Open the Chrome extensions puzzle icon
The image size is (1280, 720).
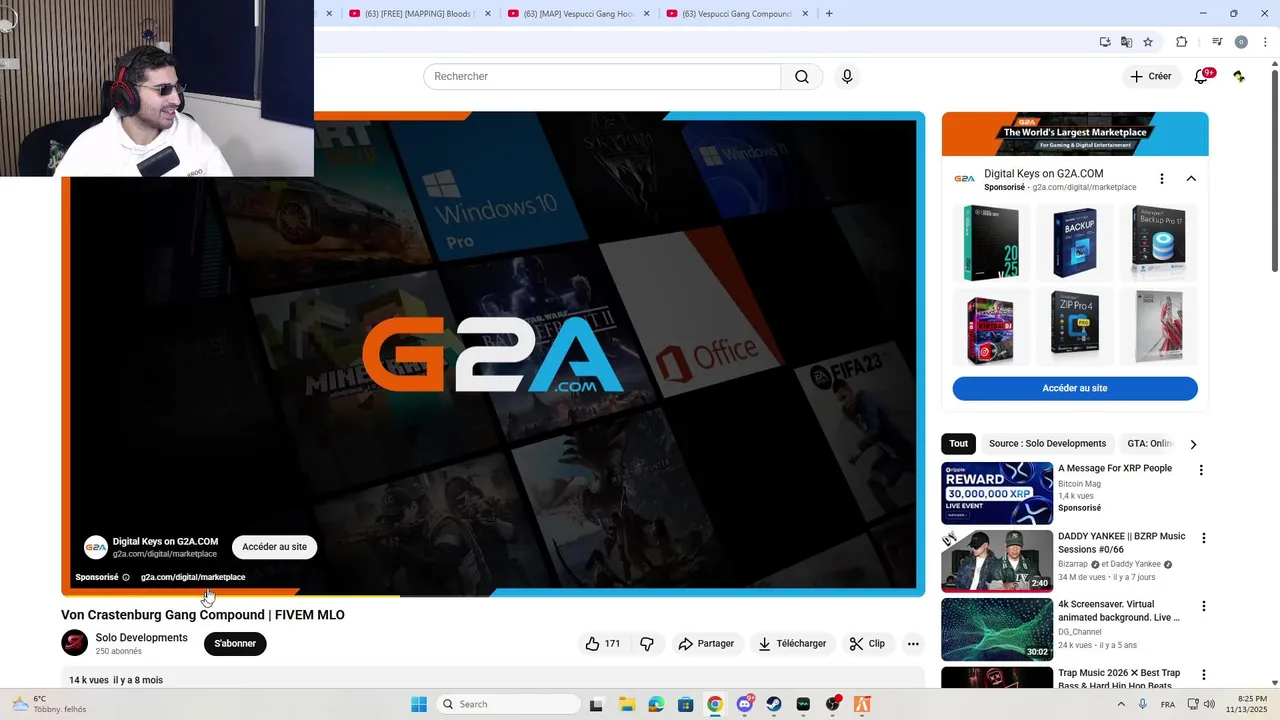[x=1181, y=42]
